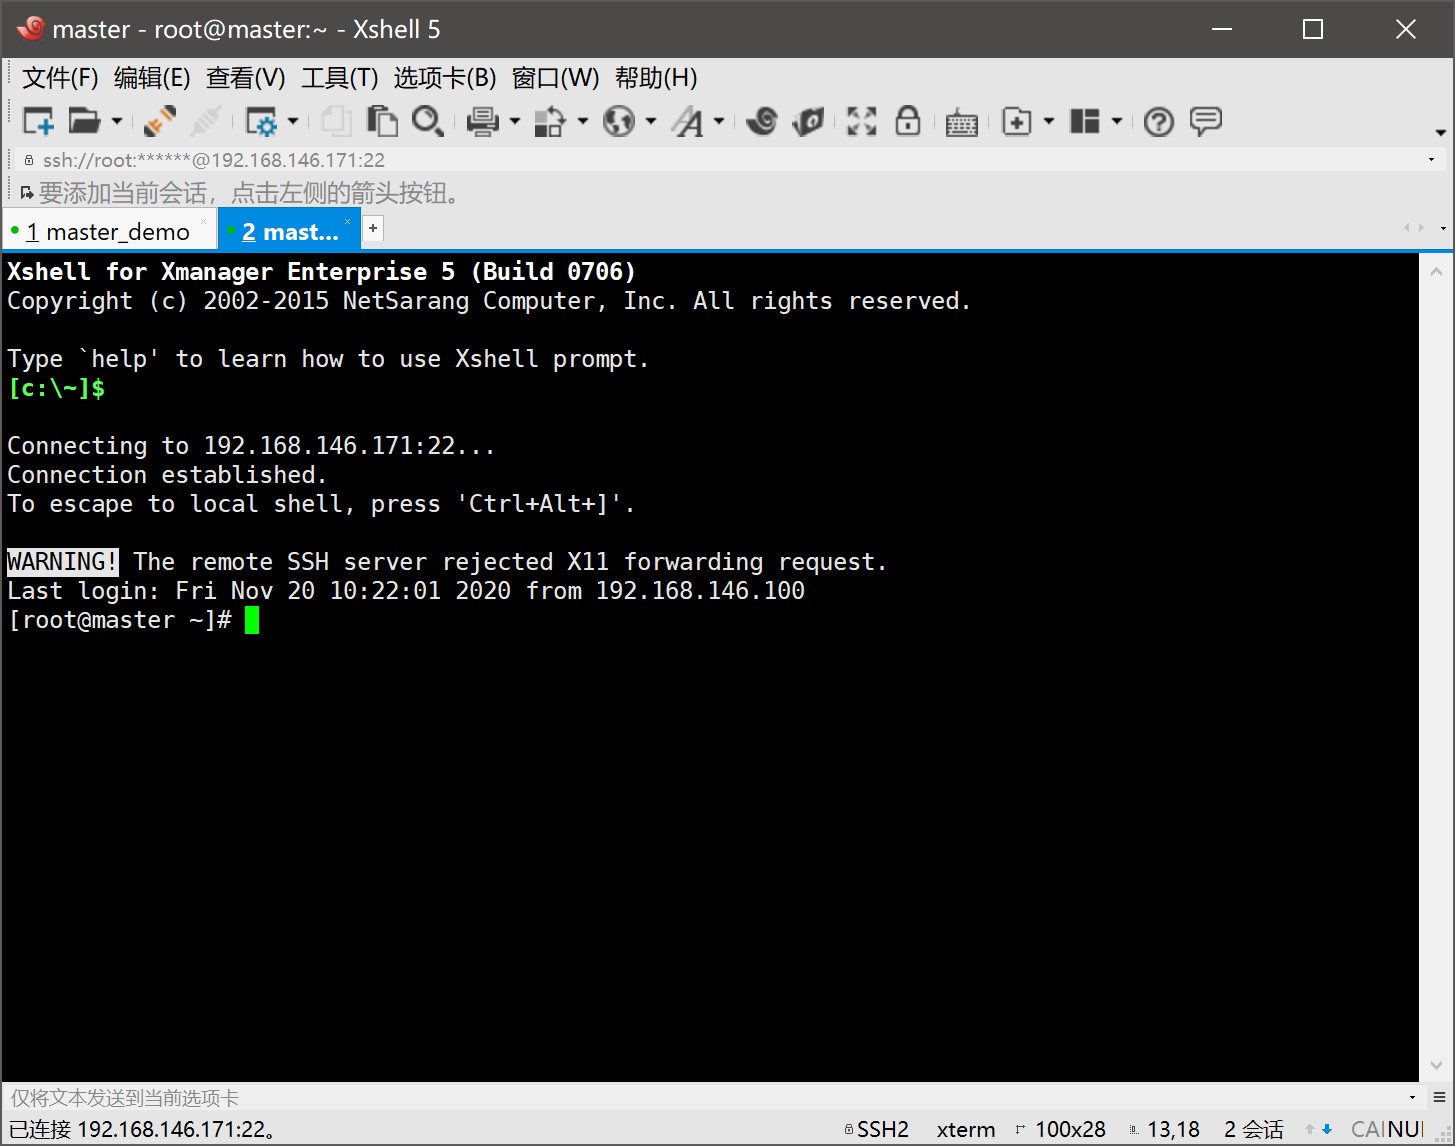Click the globe Encoding icon
Screen dimensions: 1455x1146
pos(619,121)
